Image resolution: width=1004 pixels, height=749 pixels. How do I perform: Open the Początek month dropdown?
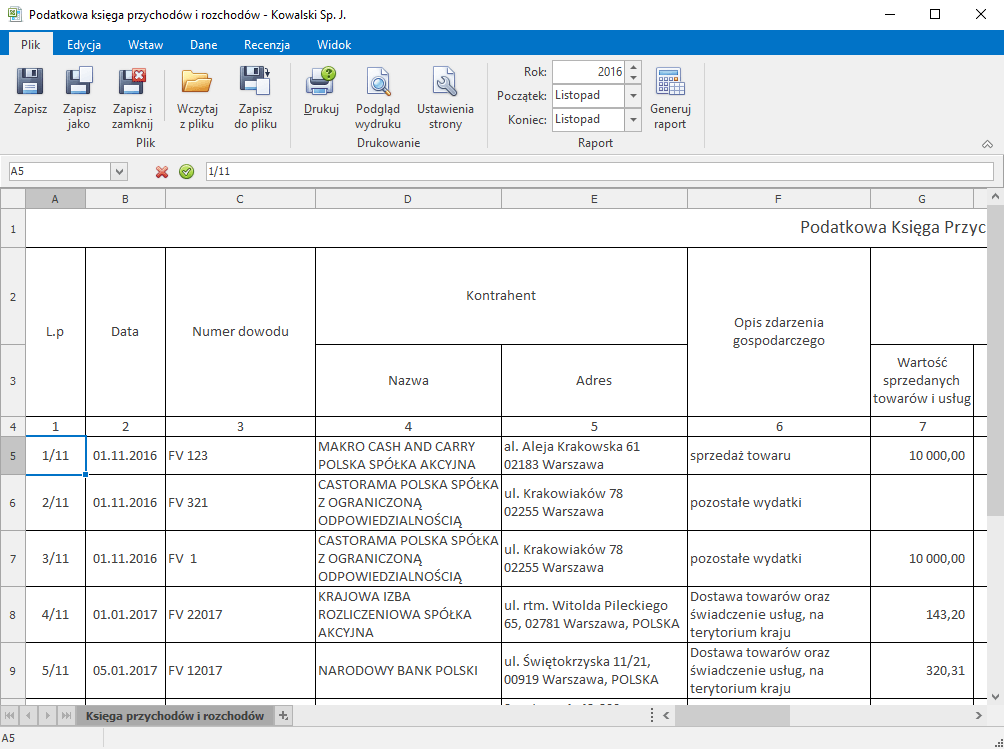tap(633, 97)
